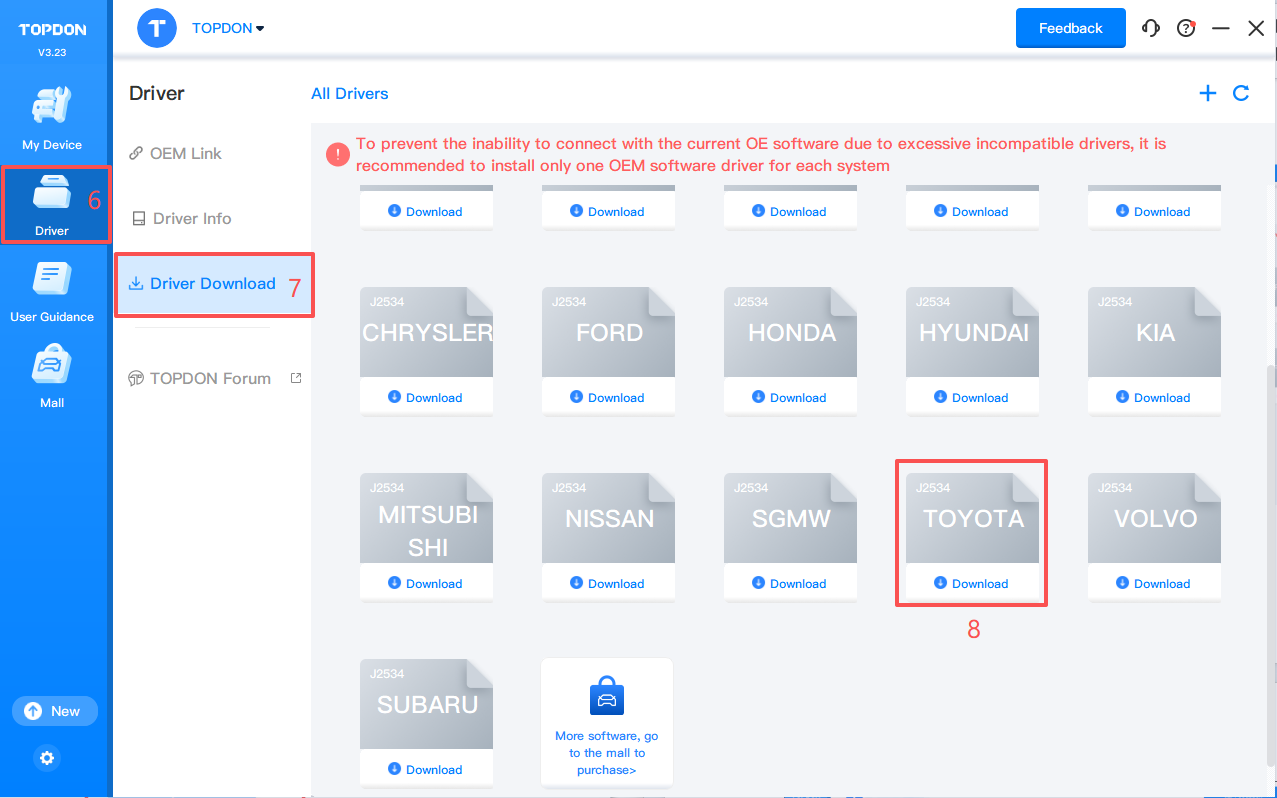Switch to the All Drivers tab
The height and width of the screenshot is (798, 1277).
[x=349, y=94]
